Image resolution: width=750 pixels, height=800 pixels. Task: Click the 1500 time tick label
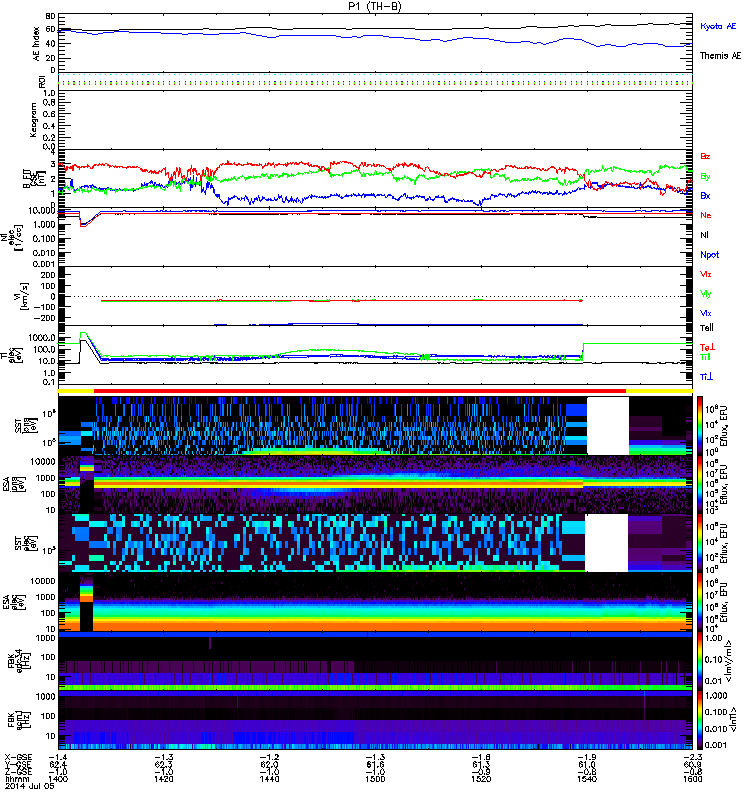[x=375, y=779]
